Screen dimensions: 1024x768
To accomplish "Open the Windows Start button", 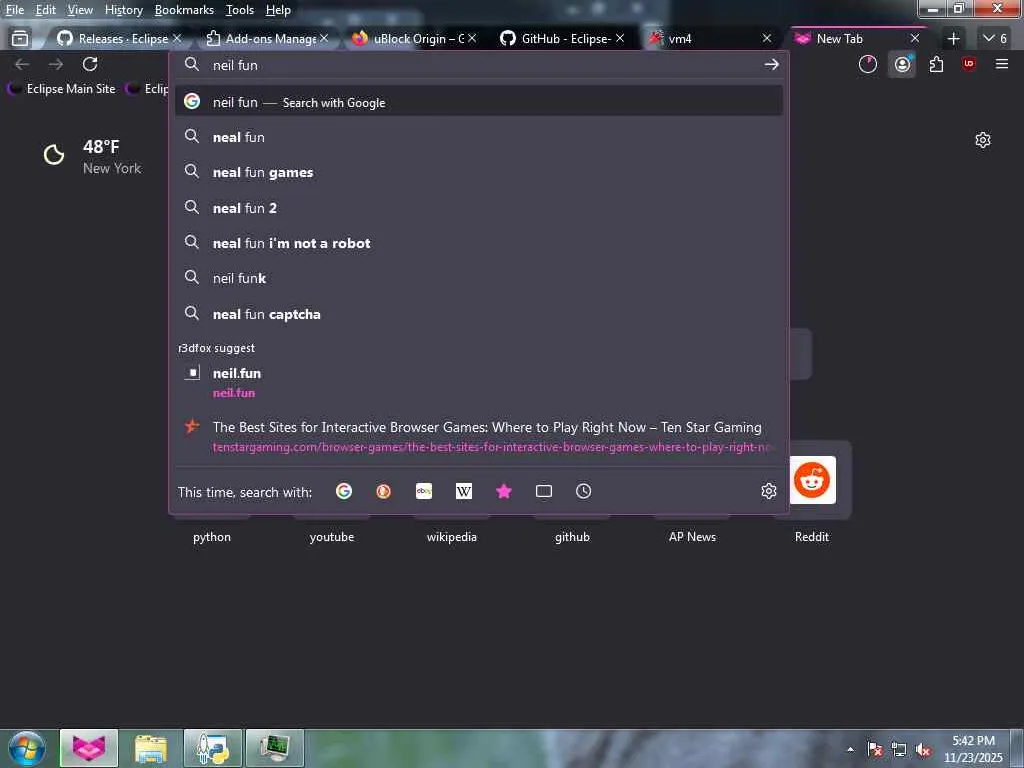I will coord(27,748).
